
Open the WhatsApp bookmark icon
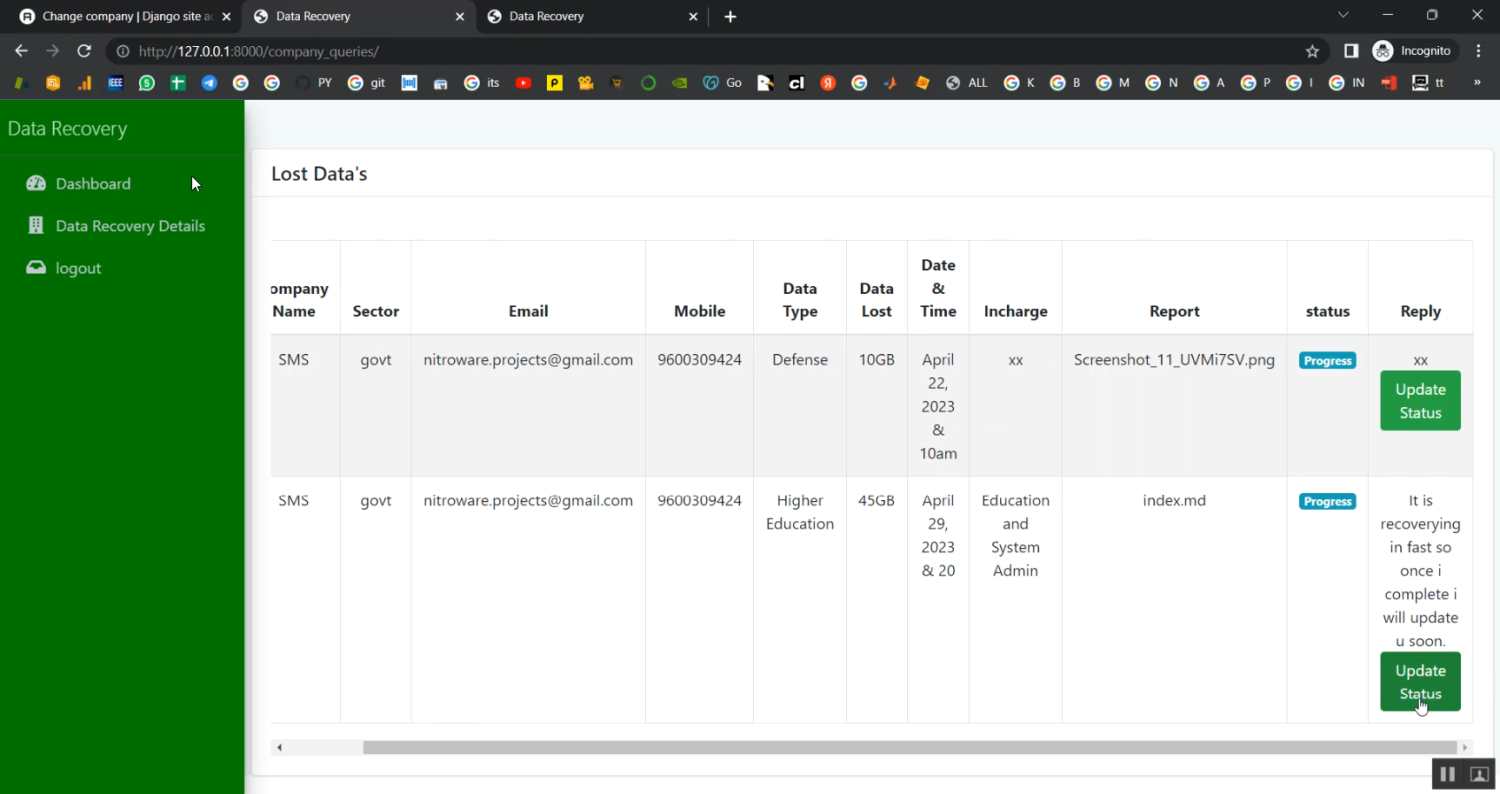[x=147, y=83]
